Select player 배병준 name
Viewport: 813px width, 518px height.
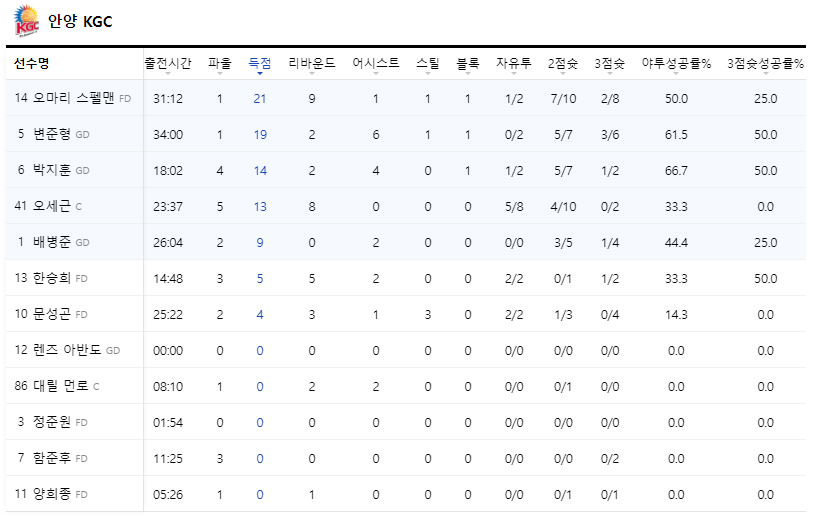[52, 242]
